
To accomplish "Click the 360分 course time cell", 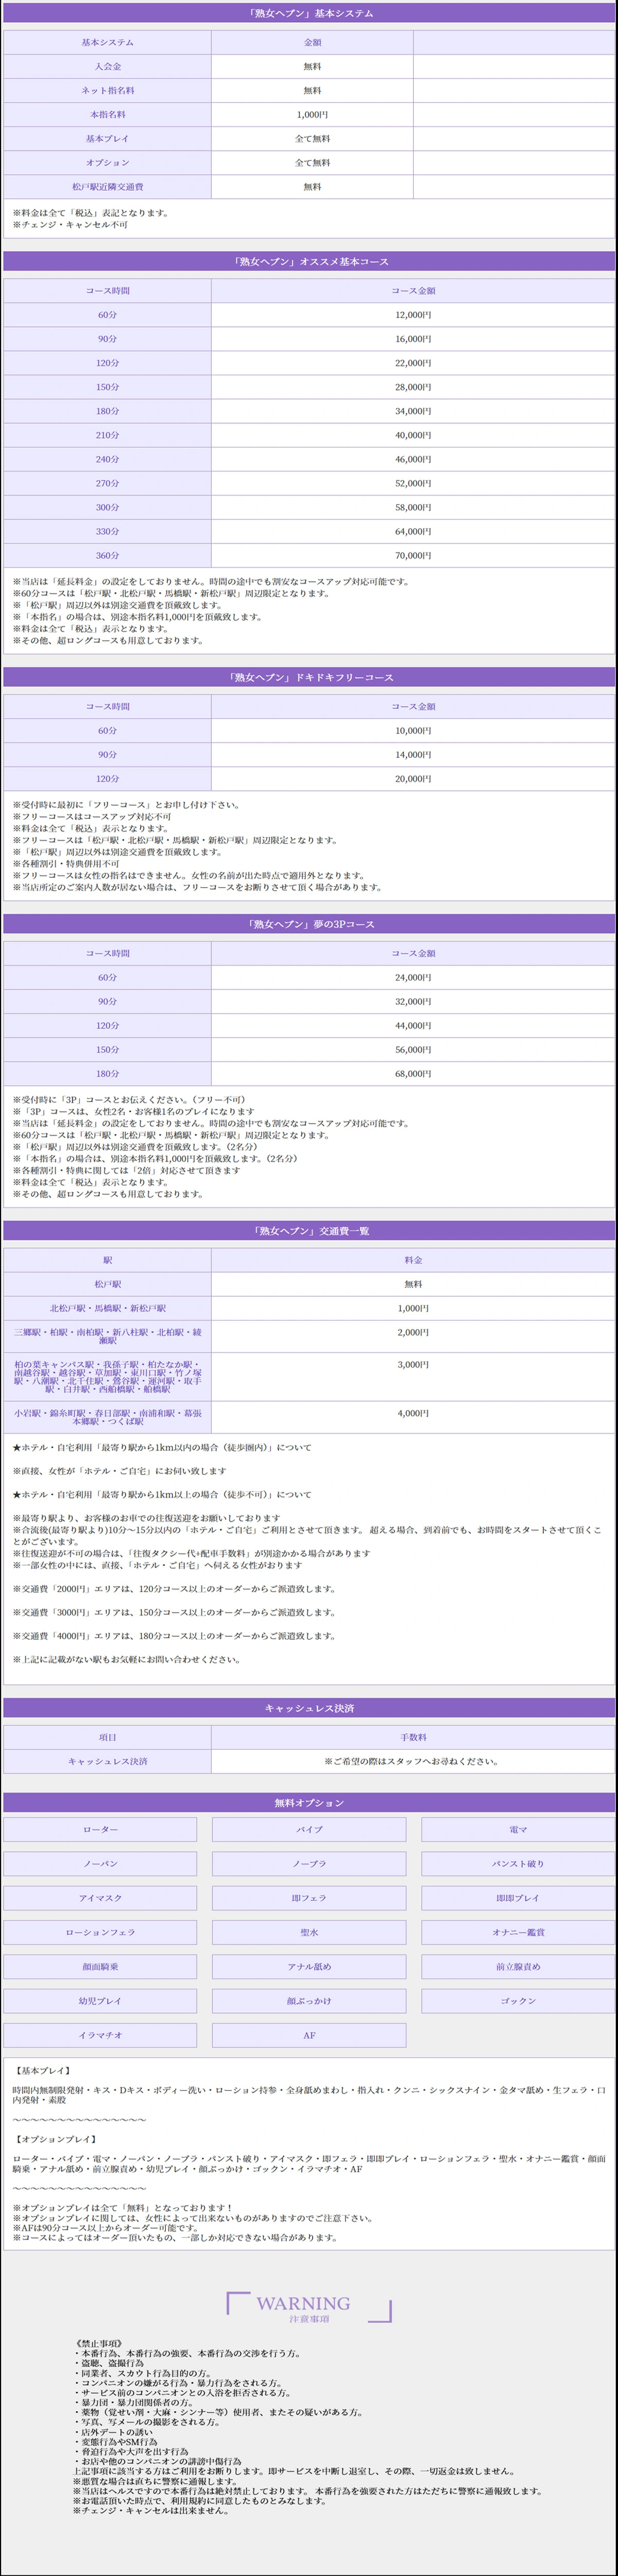I will pyautogui.click(x=107, y=555).
